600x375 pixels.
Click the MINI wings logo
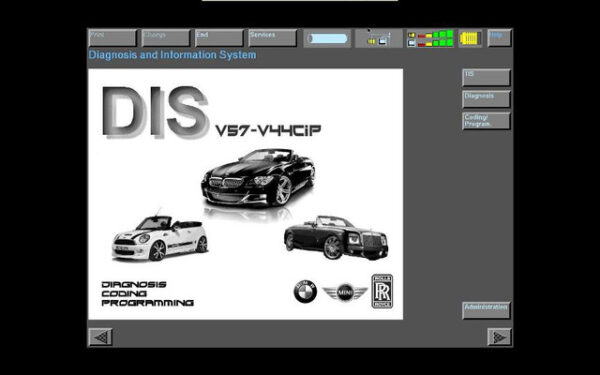345,293
